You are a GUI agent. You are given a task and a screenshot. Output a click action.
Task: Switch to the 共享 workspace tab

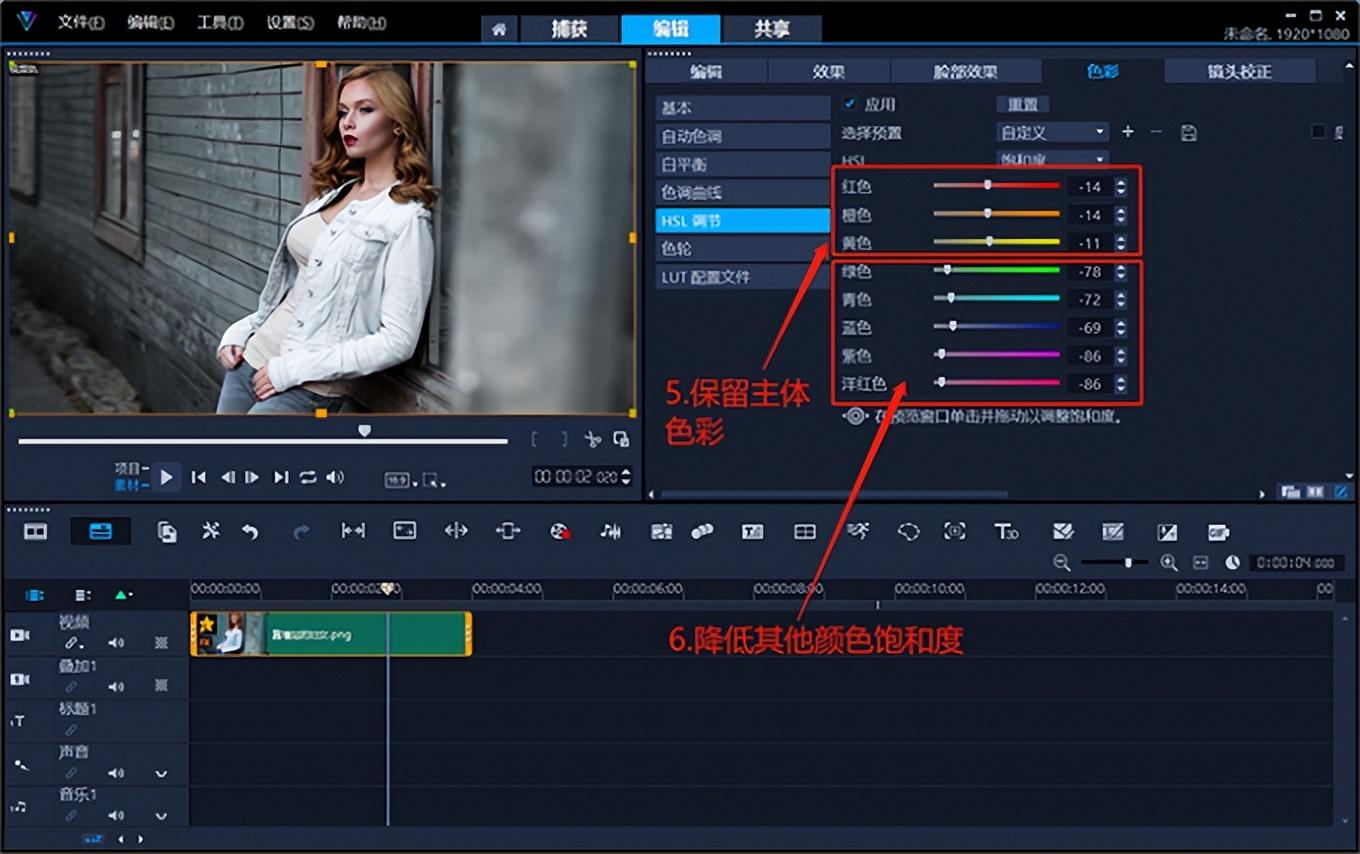(x=772, y=29)
